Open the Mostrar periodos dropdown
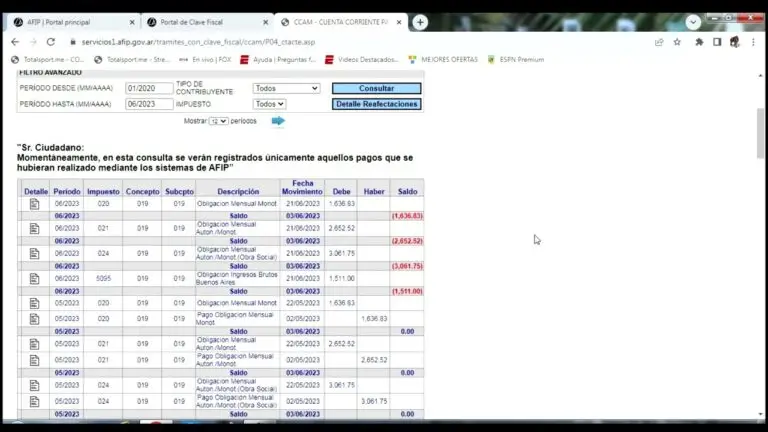The height and width of the screenshot is (432, 768). [218, 121]
